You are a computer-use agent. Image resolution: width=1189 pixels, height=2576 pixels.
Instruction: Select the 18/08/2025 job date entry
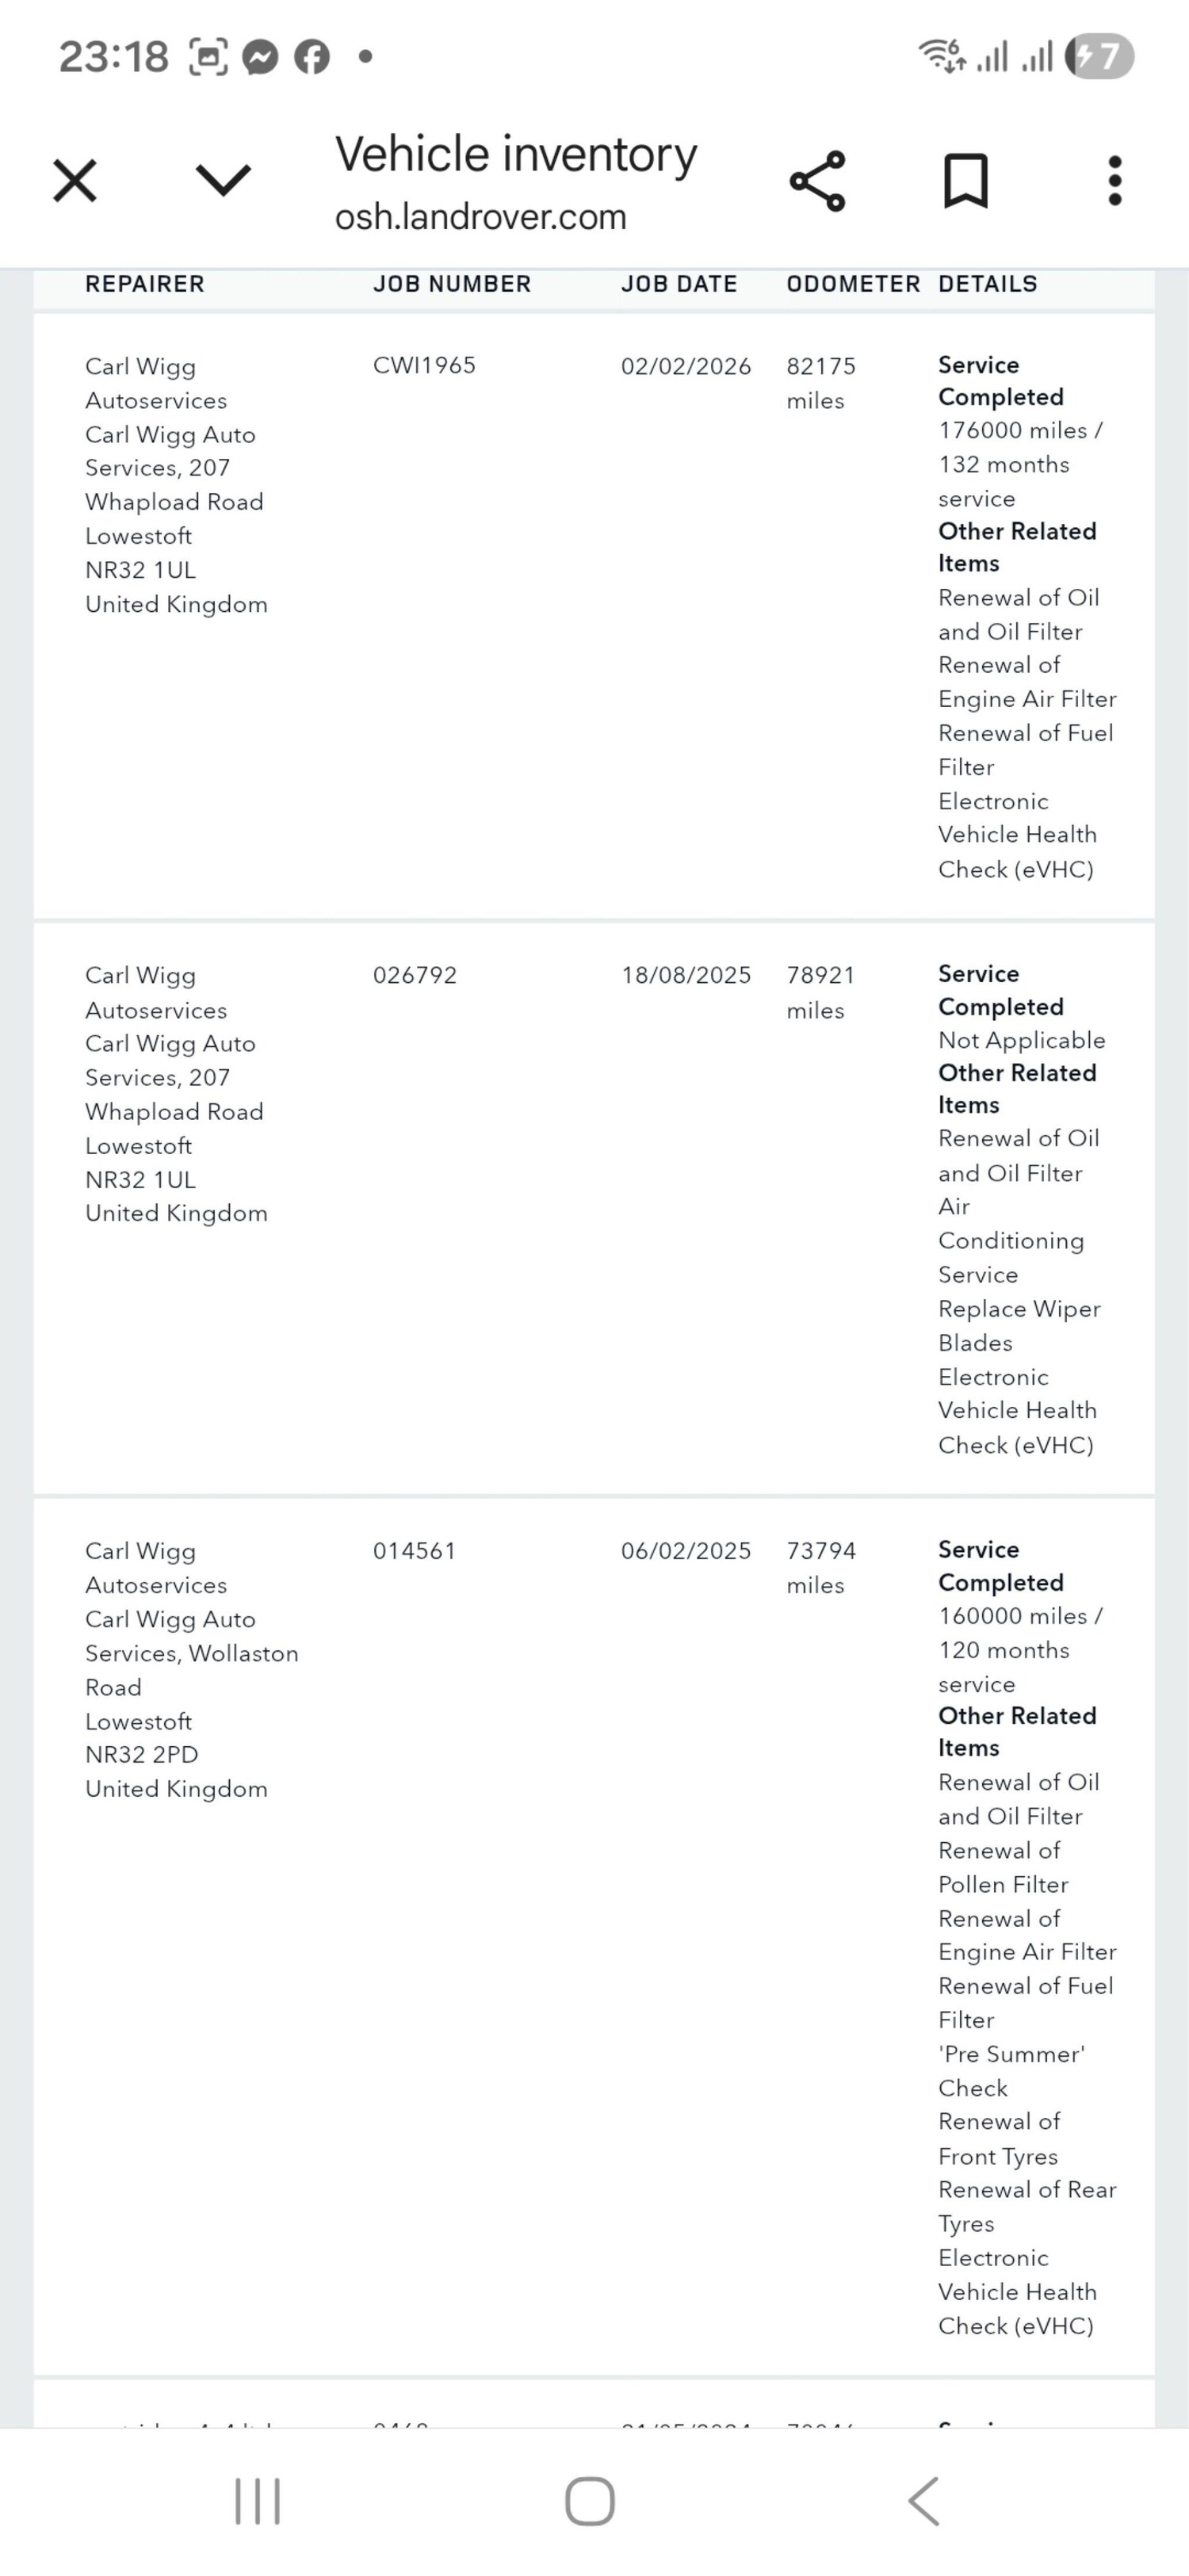(686, 975)
